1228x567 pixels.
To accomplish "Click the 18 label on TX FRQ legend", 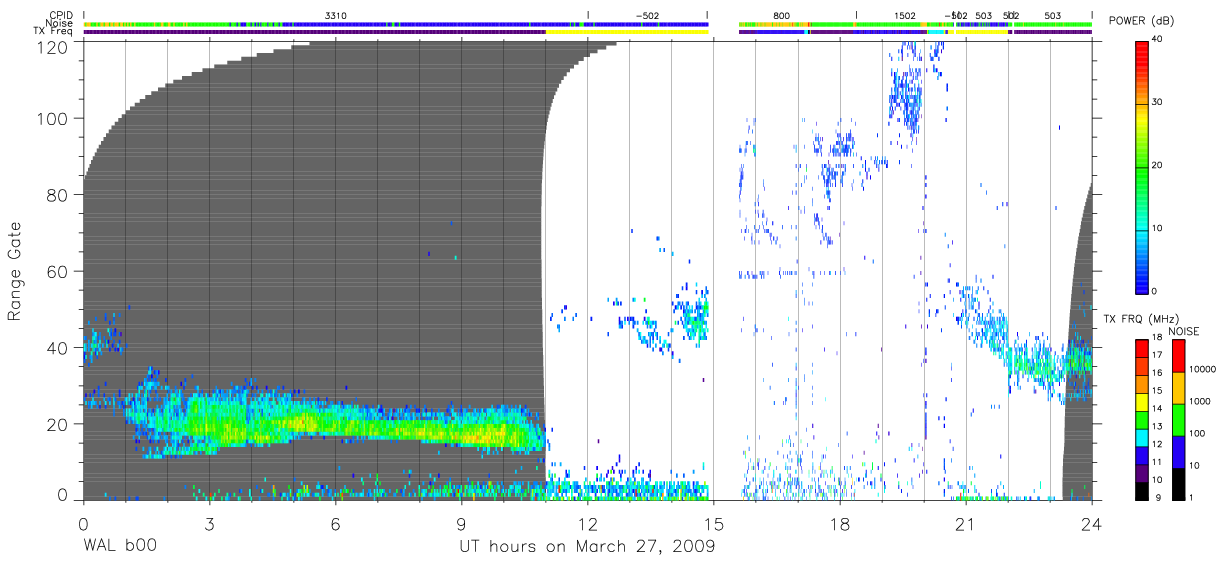I will coord(1157,337).
